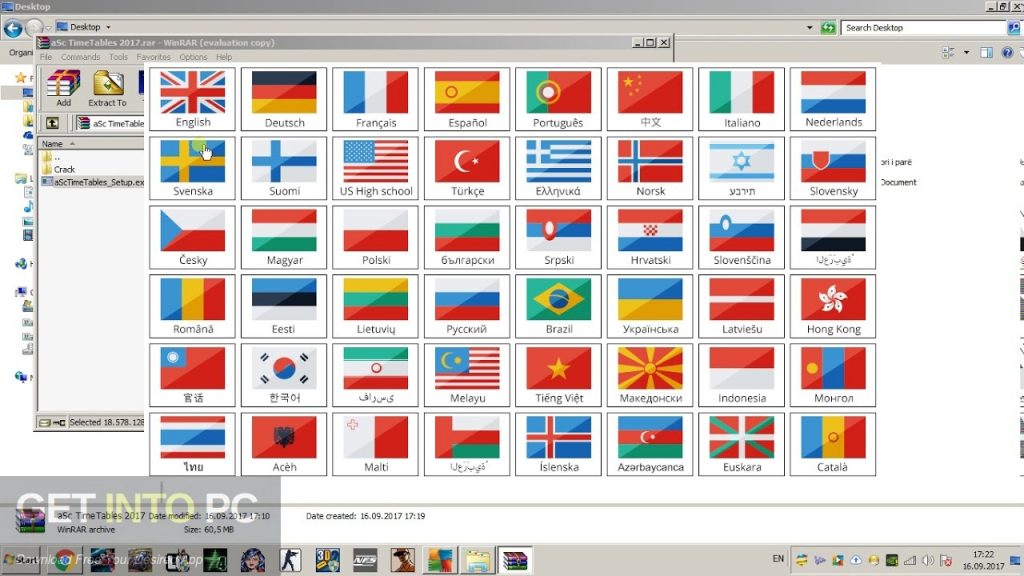
Task: Choose Acèh language tile
Action: point(284,444)
